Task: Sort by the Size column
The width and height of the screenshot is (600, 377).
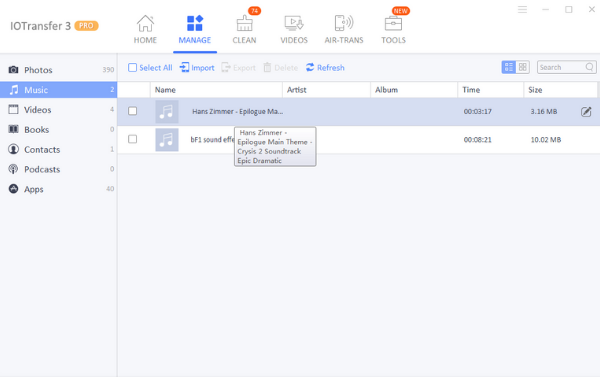Action: 560,90
